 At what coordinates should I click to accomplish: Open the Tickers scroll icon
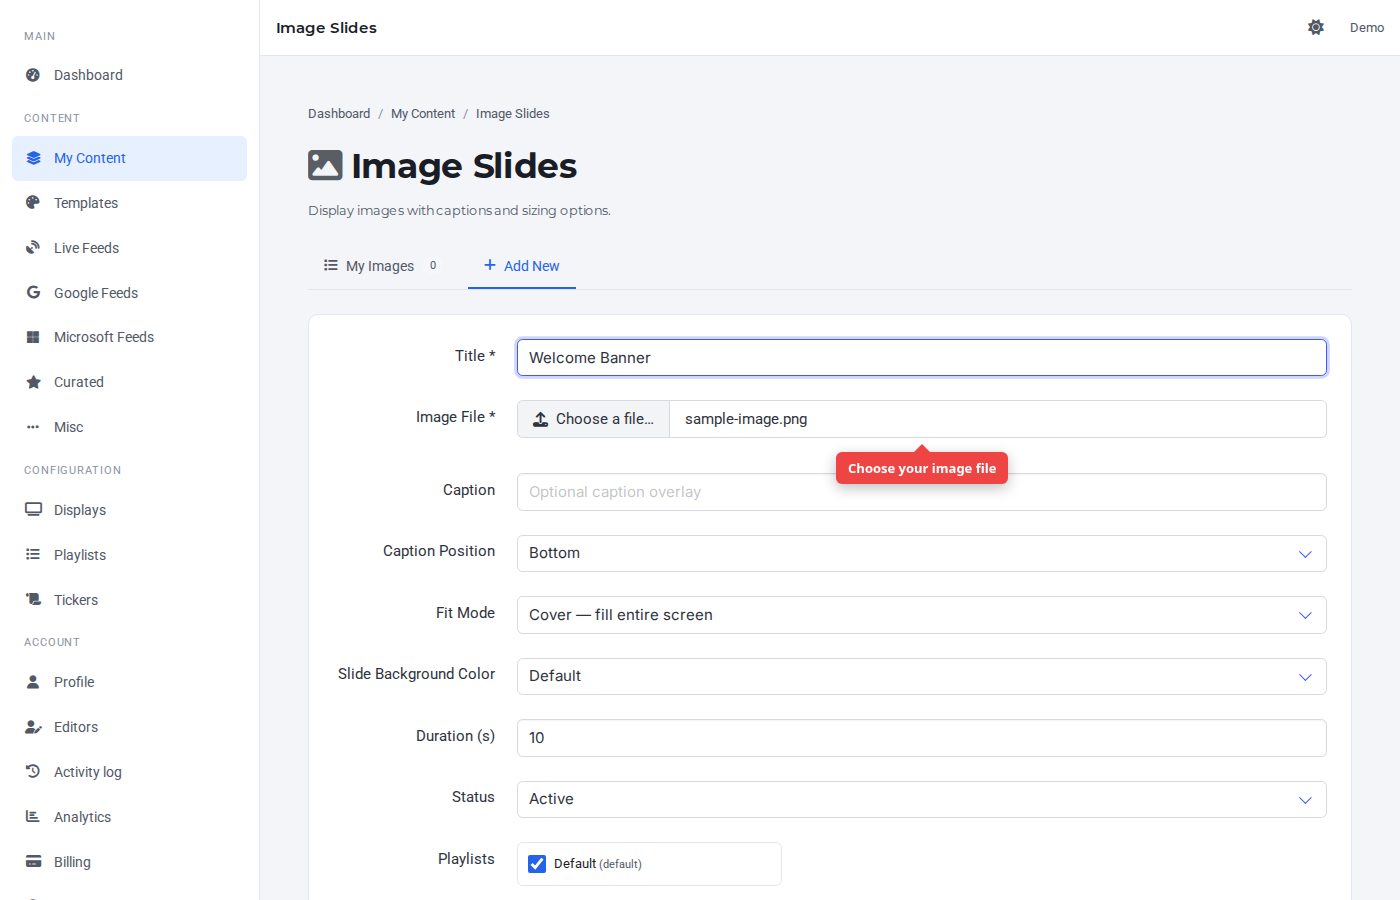tap(33, 600)
